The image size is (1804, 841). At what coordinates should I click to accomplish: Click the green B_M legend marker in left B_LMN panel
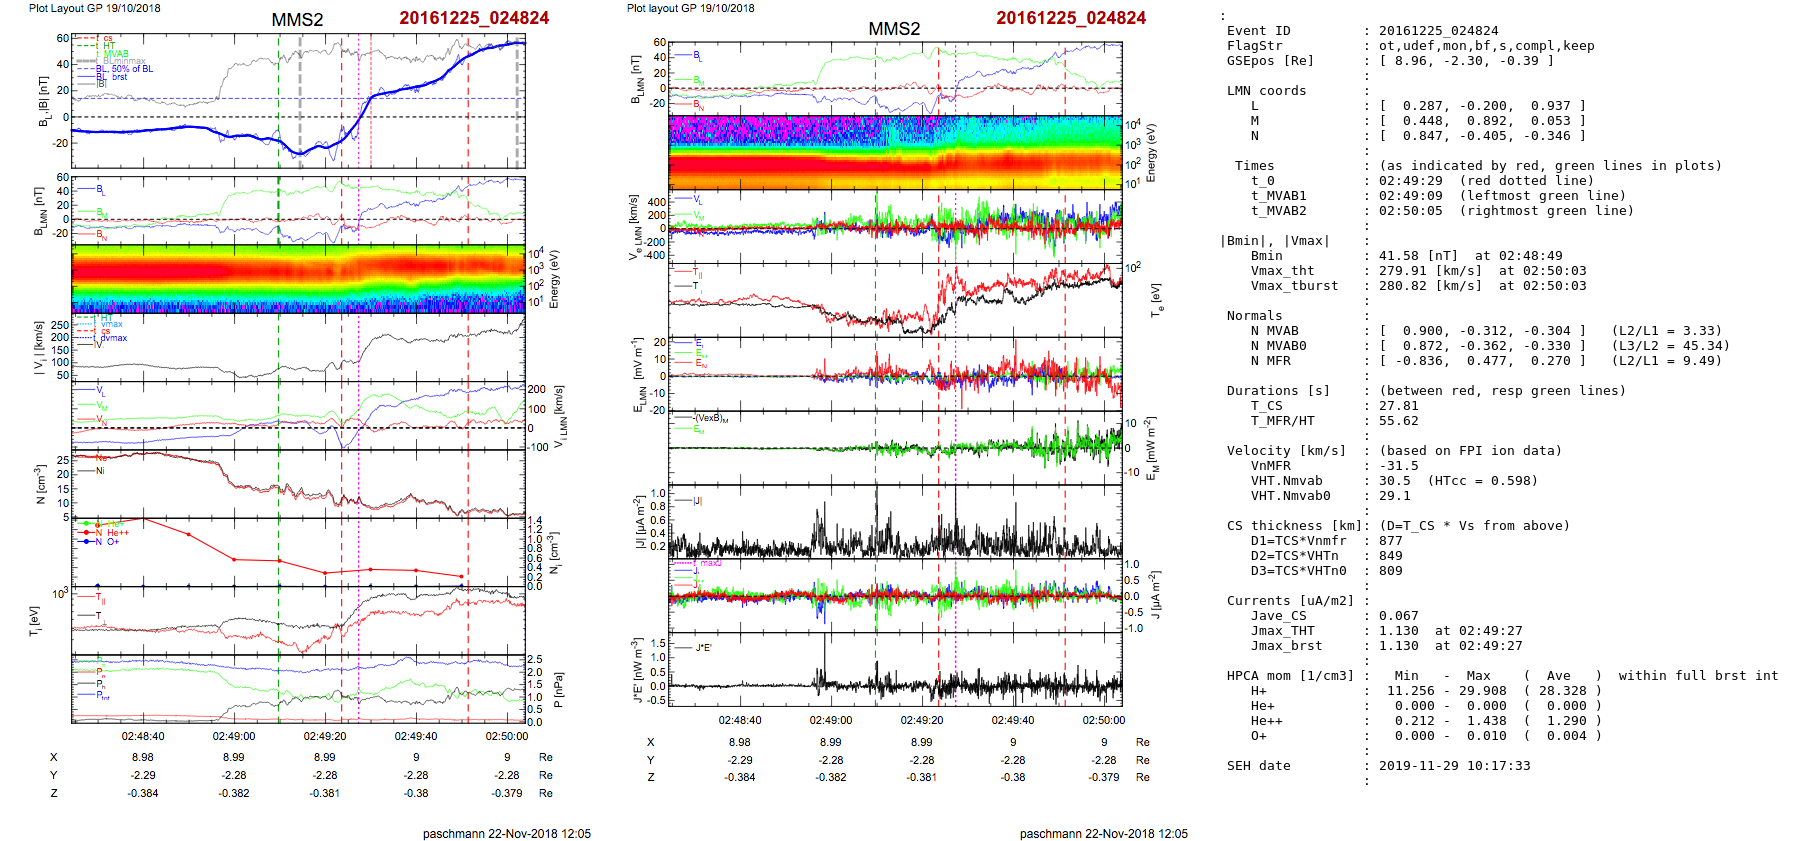(100, 212)
